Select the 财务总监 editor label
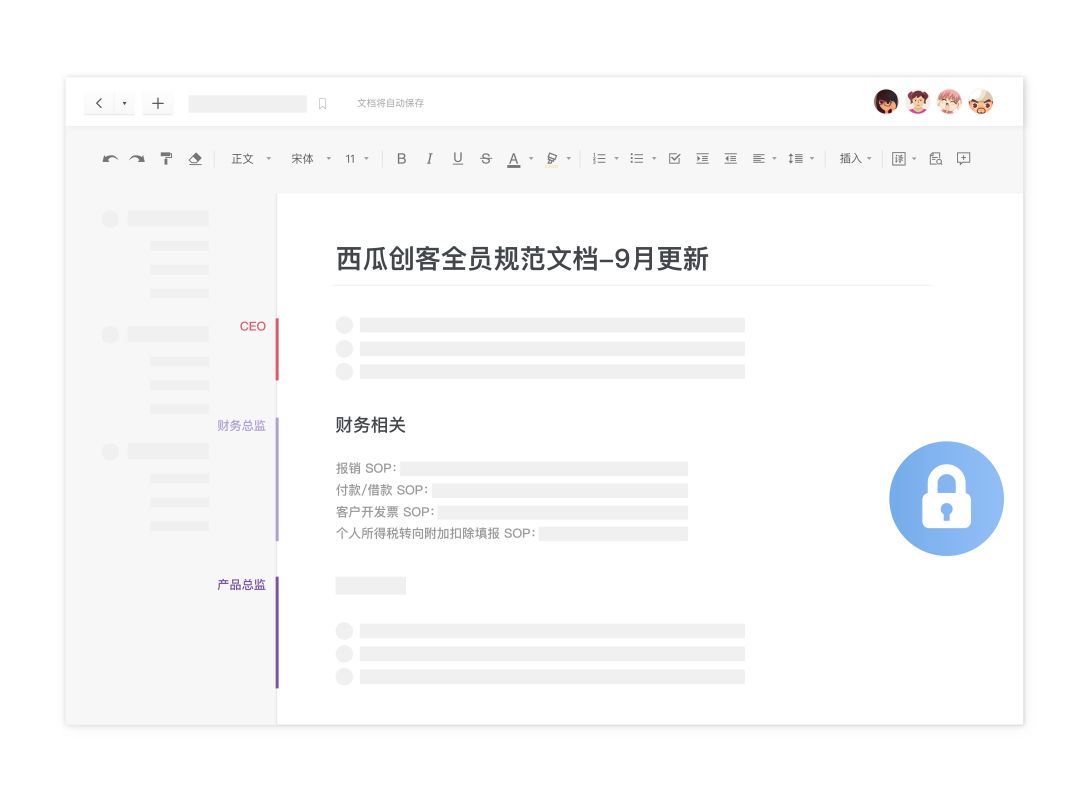Screen dimensions: 1080x803 241,426
